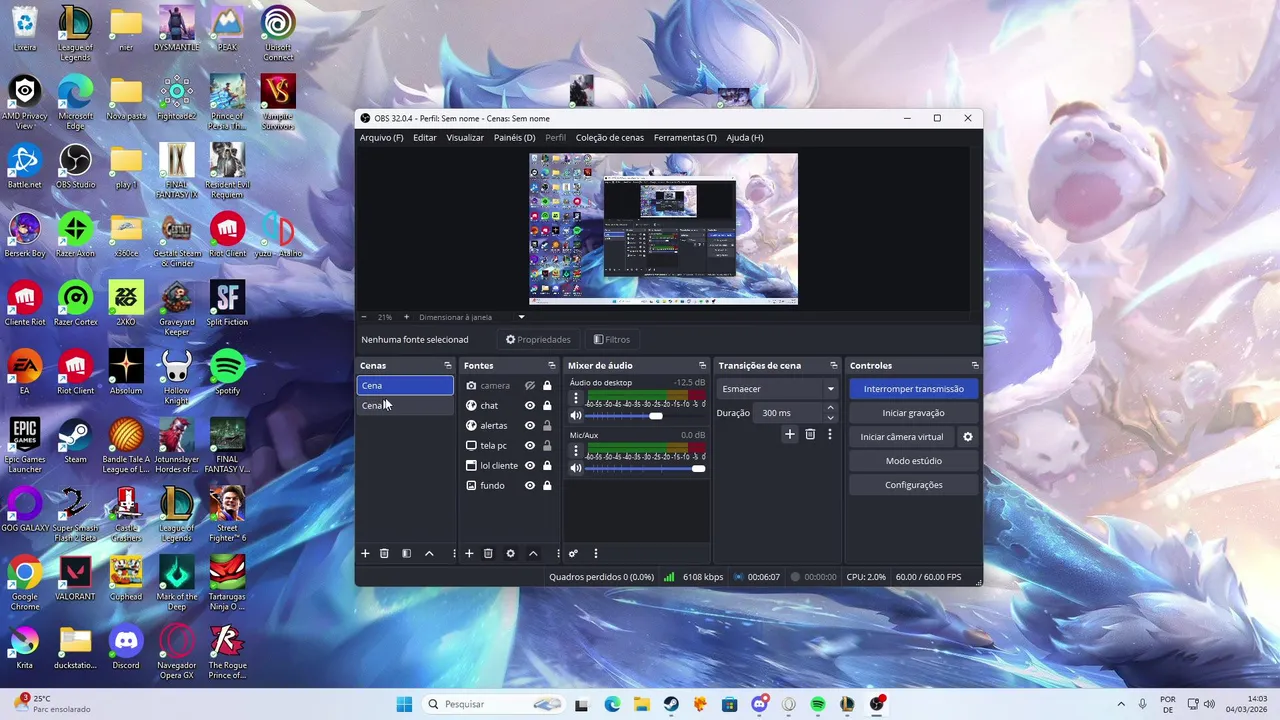Screen dimensions: 1280x720
Task: Click Iniciar gravação button
Action: [x=914, y=413]
